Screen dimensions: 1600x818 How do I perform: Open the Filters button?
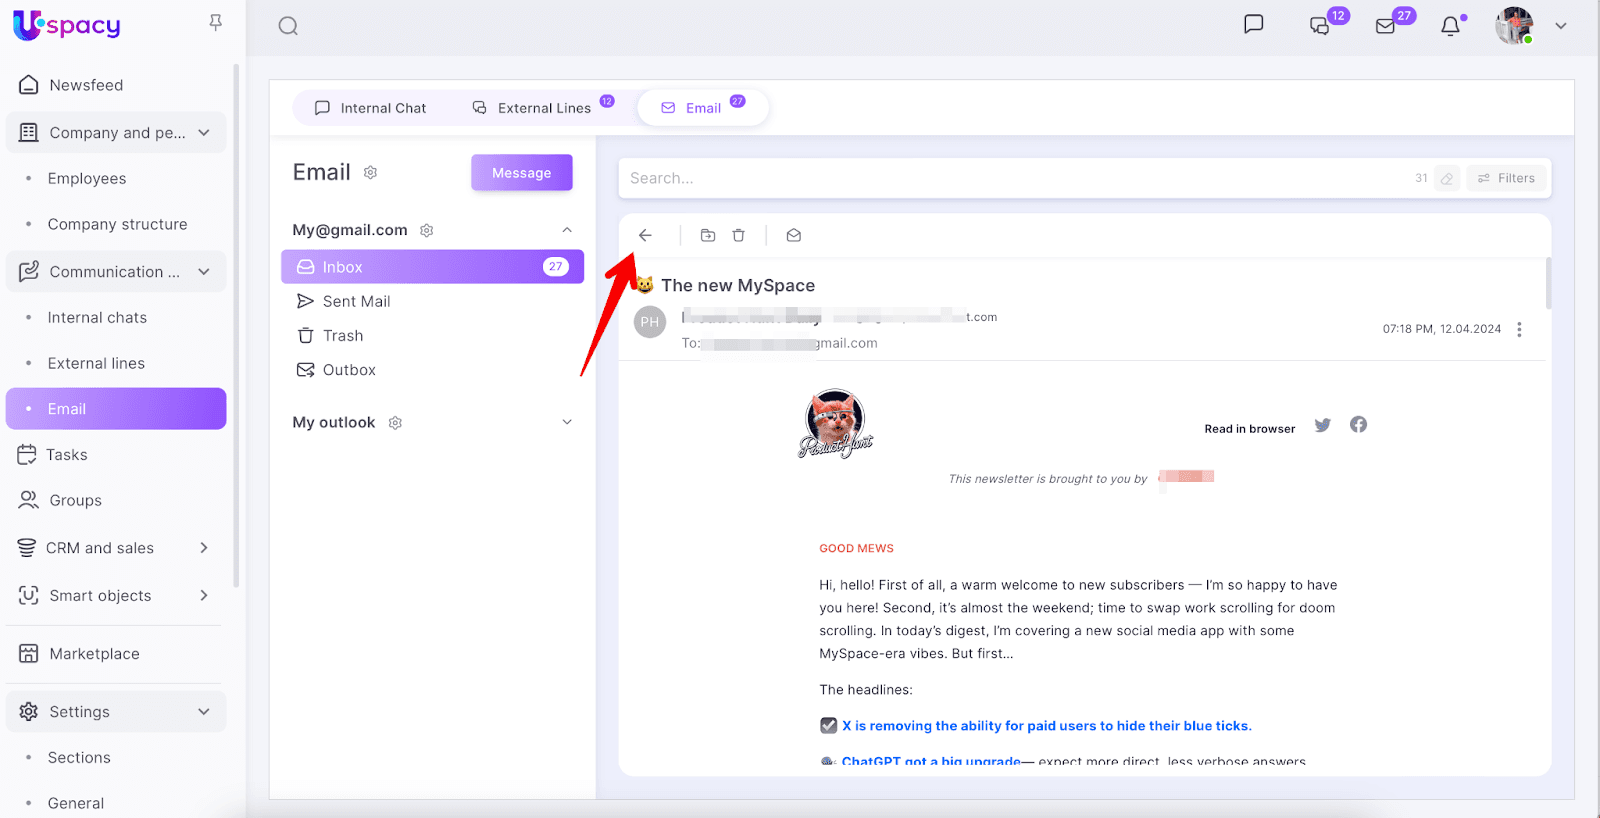(1506, 178)
